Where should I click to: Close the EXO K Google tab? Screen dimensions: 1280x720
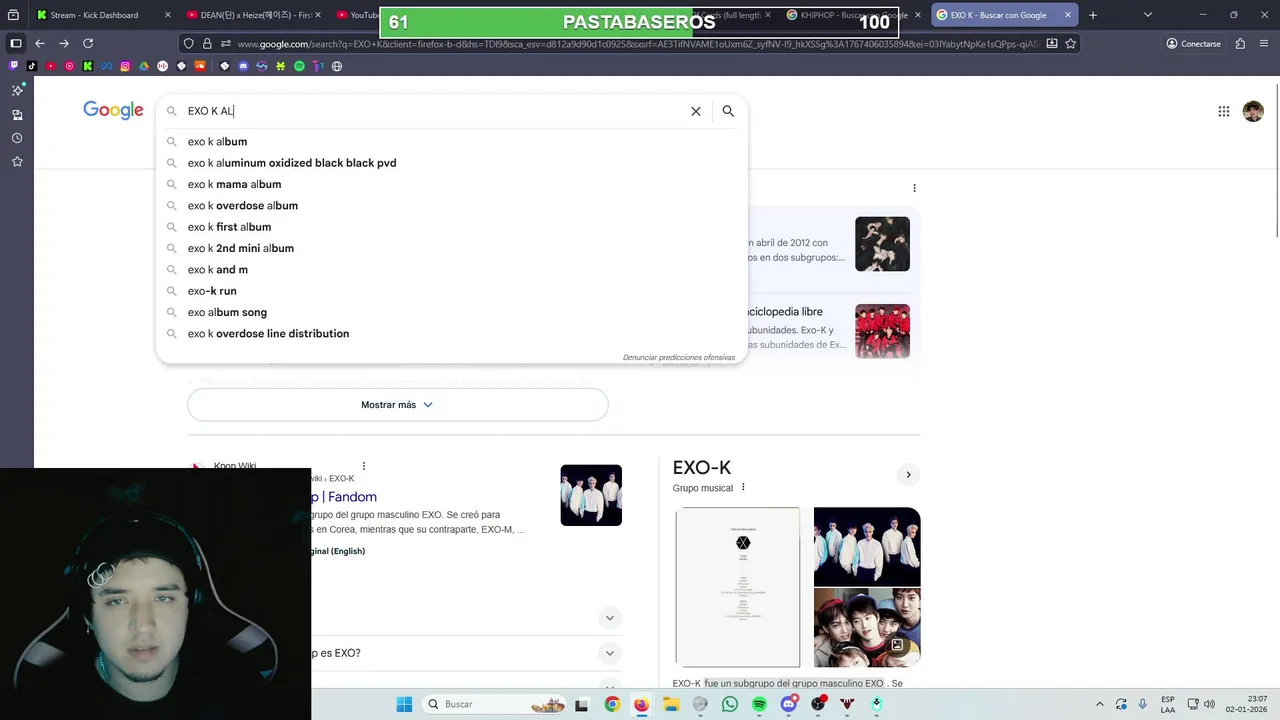coord(1068,15)
